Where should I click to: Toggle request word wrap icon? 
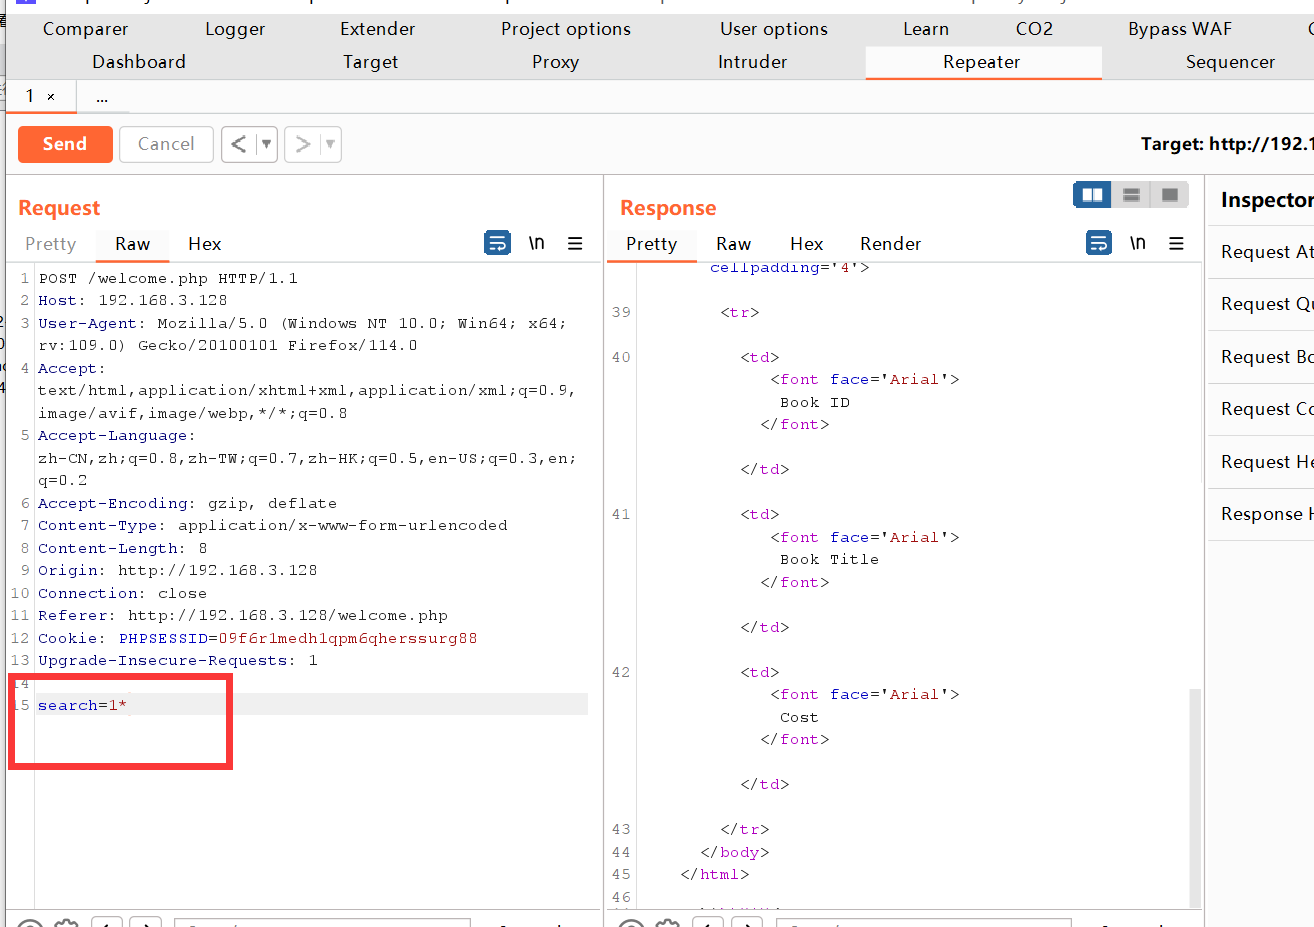tap(497, 243)
